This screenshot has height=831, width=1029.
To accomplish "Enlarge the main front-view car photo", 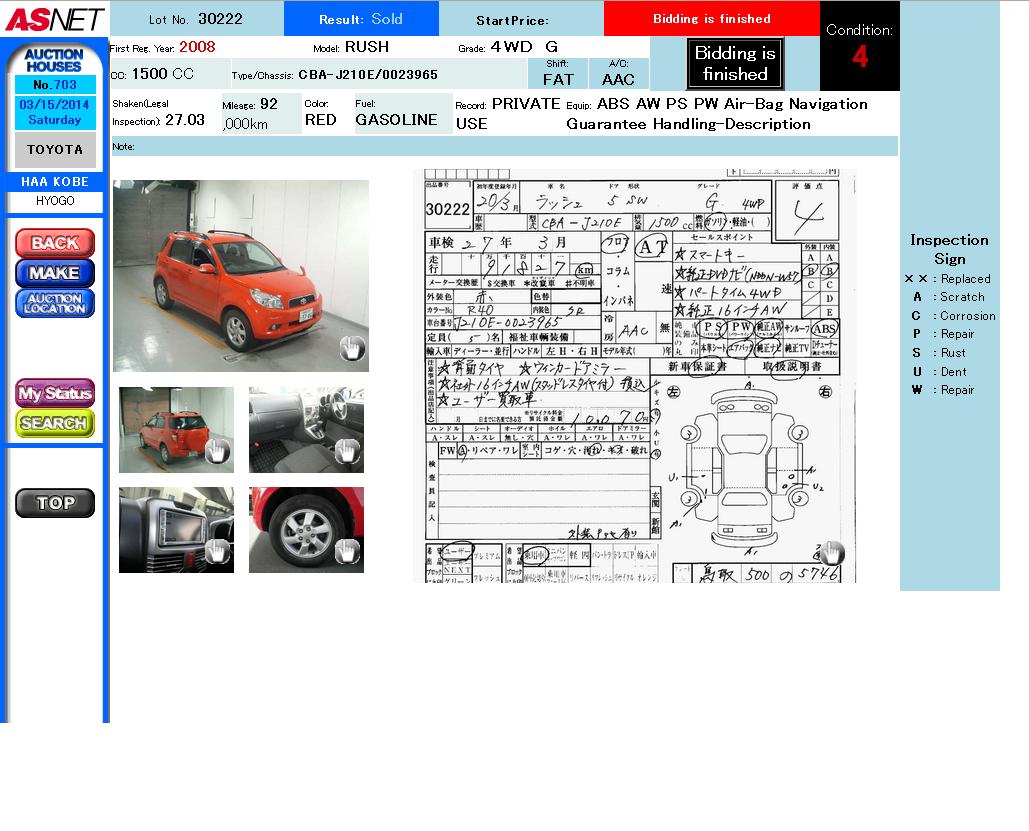I will pos(240,275).
